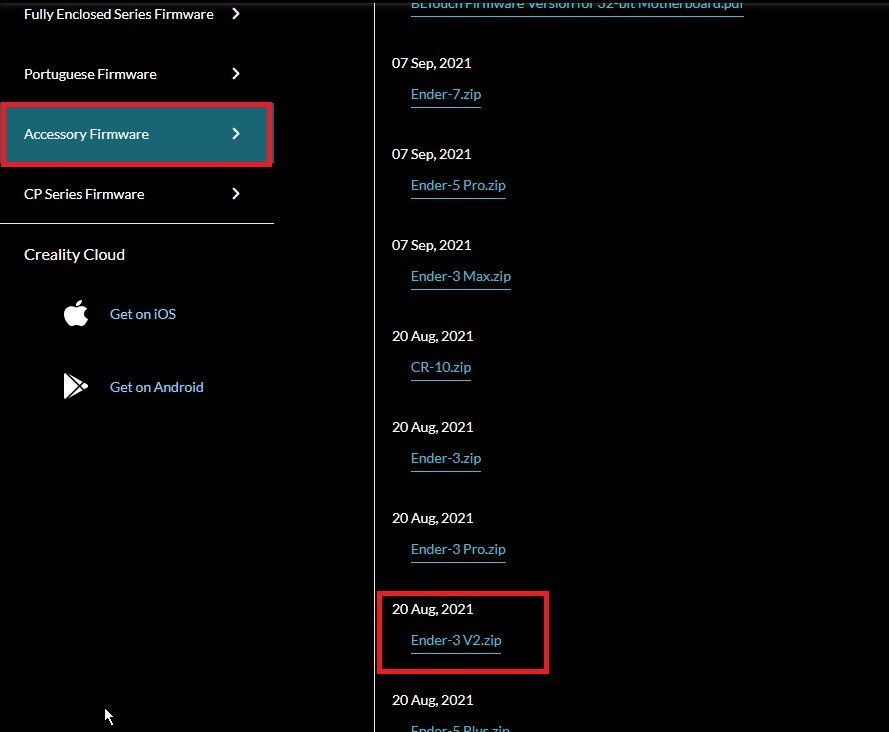Click the date above Ender-3 Max.zip
The image size is (889, 732).
click(431, 245)
